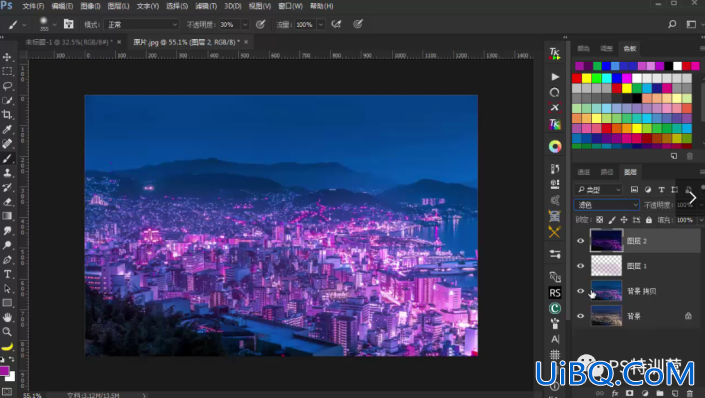Toggle visibility of 背景 layer
Image resolution: width=705 pixels, height=398 pixels.
pyautogui.click(x=580, y=316)
